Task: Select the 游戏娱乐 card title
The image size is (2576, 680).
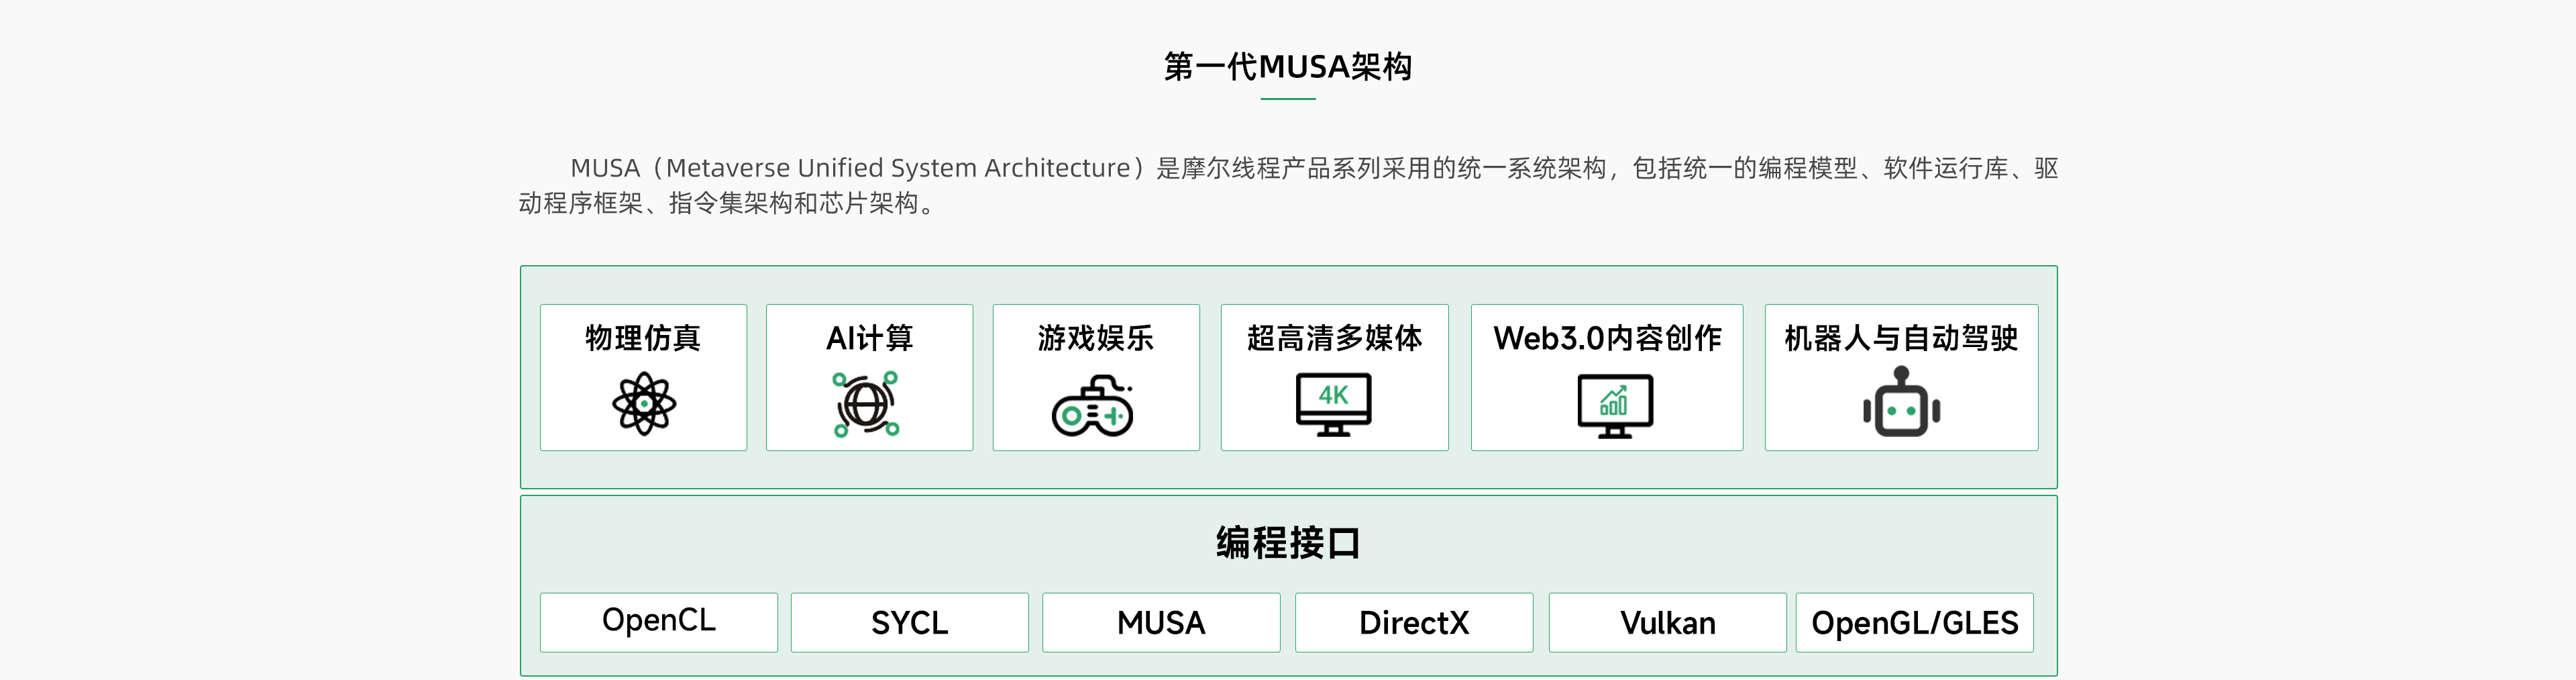Action: point(1095,338)
